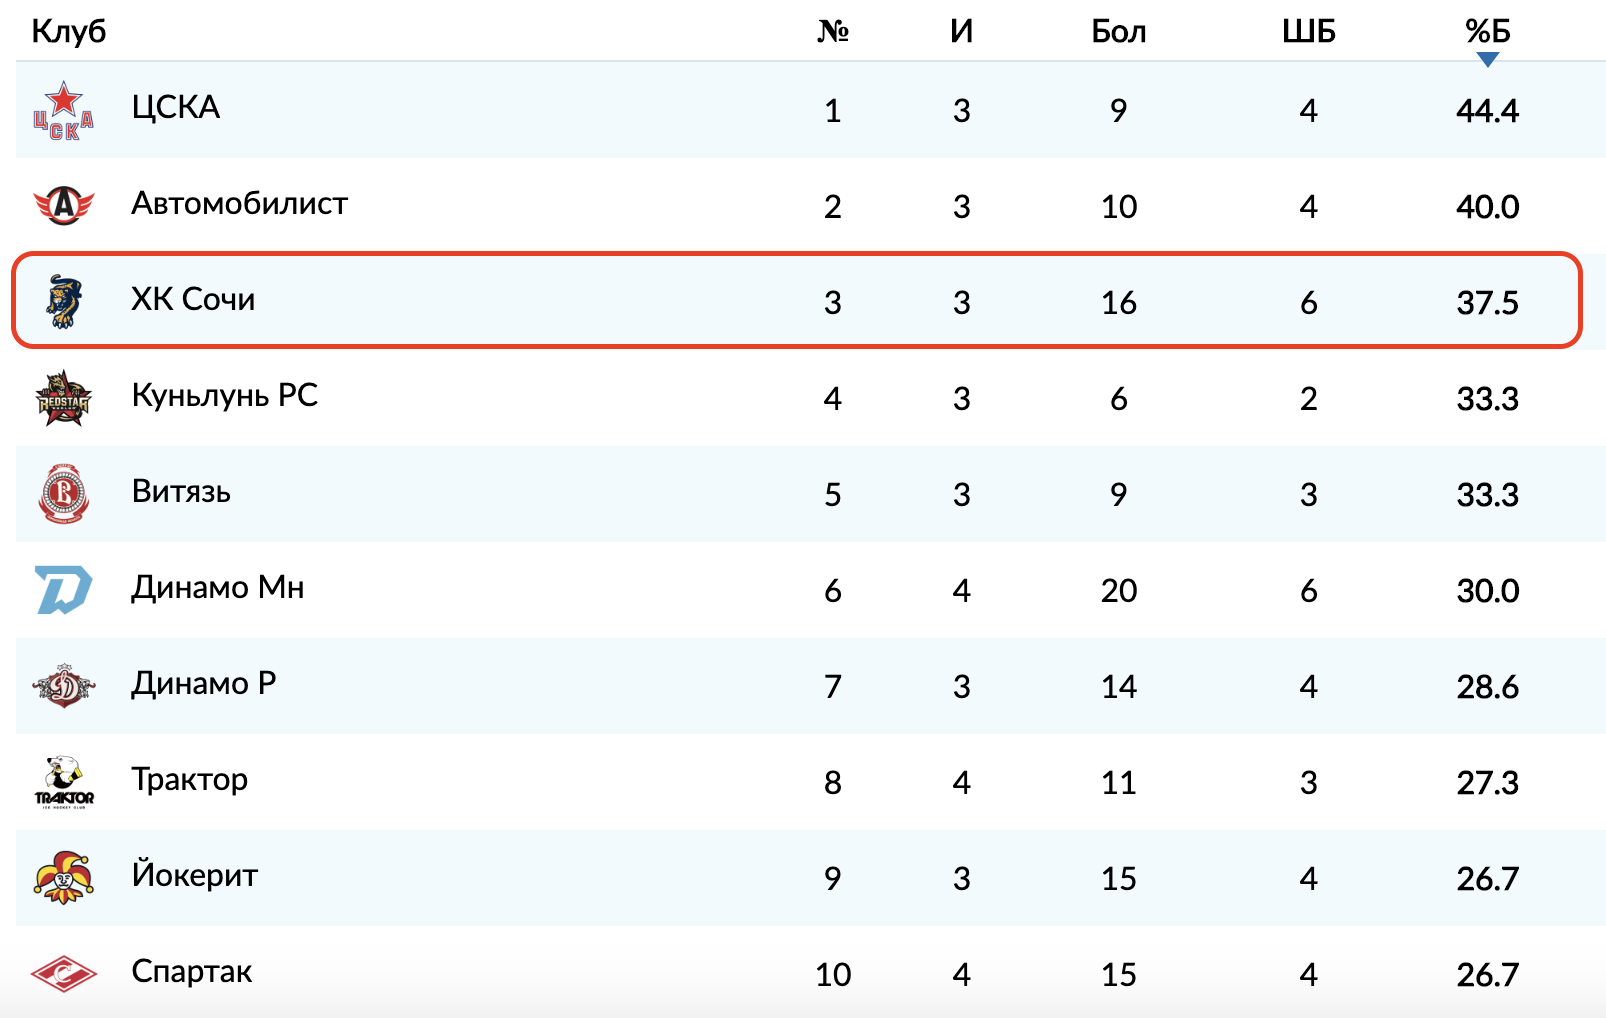Image resolution: width=1606 pixels, height=1018 pixels.
Task: Click the Kunlun Red Star logo
Action: click(64, 398)
